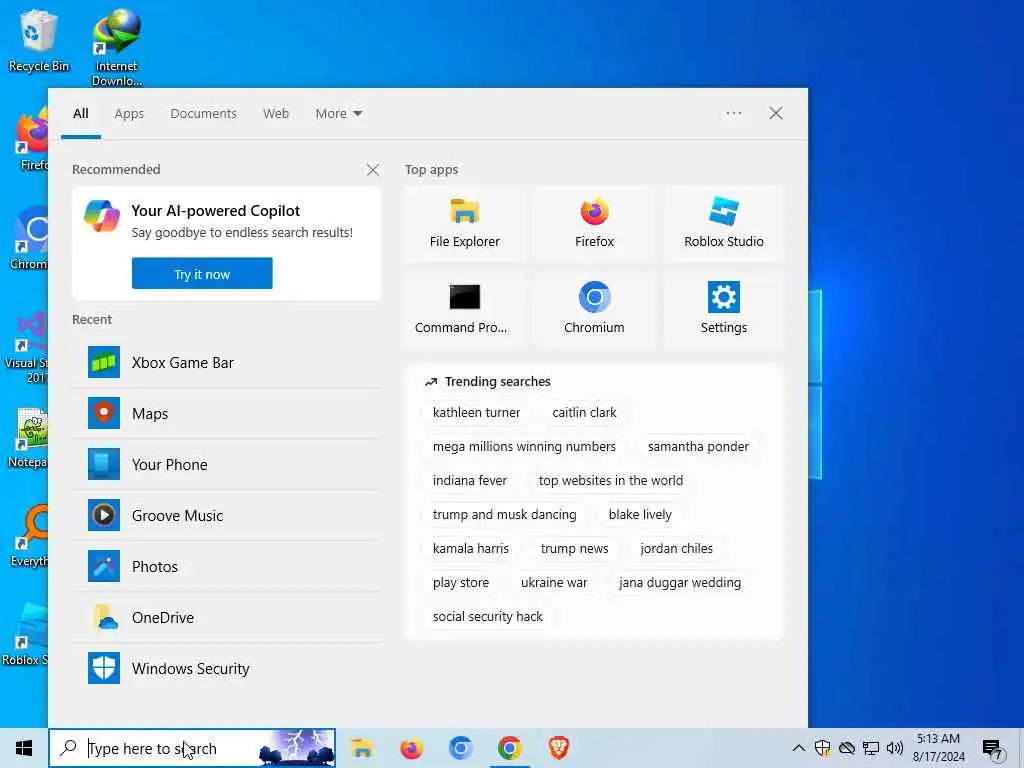1024x768 pixels.
Task: Switch to the Apps tab
Action: (x=129, y=114)
